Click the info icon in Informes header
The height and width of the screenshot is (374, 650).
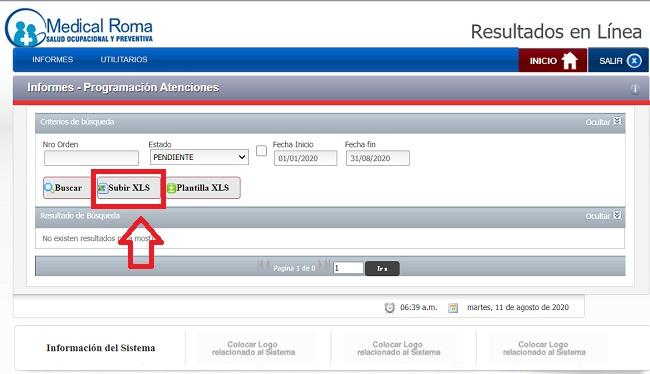635,88
